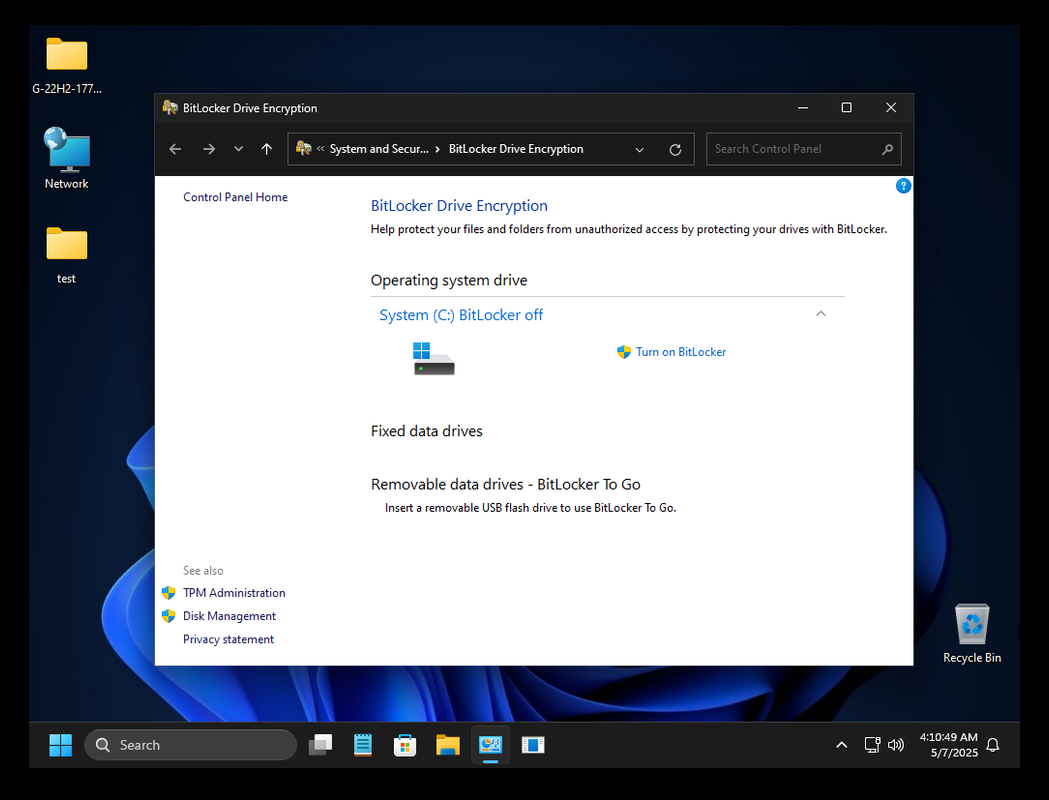Open the clock showing 4:10:49 AM
This screenshot has width=1049, height=800.
click(x=949, y=744)
